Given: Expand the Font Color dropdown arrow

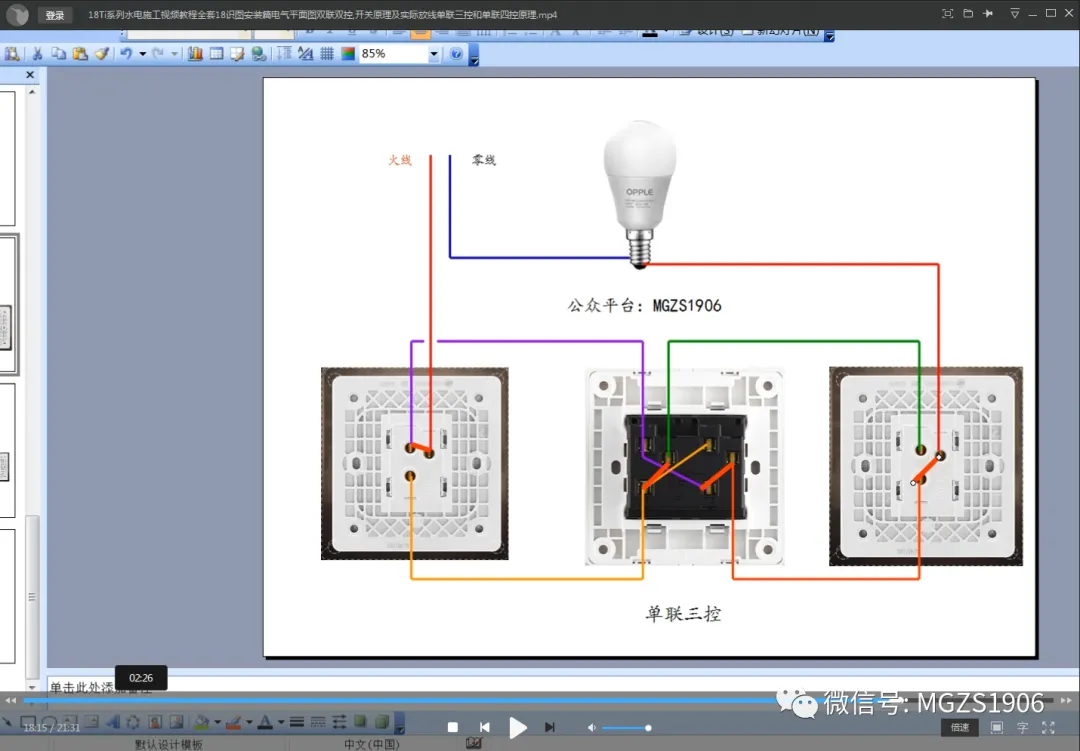Looking at the screenshot, I should [x=281, y=722].
